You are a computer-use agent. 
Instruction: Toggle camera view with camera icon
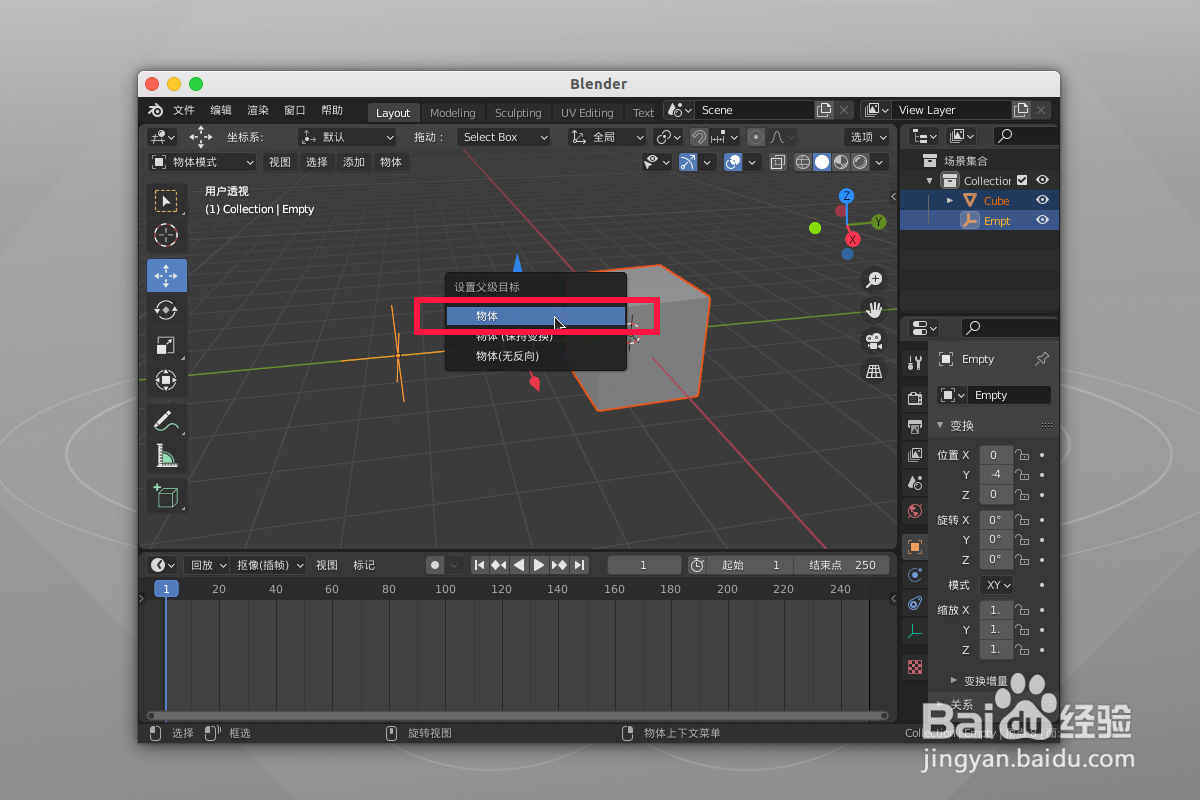tap(874, 341)
